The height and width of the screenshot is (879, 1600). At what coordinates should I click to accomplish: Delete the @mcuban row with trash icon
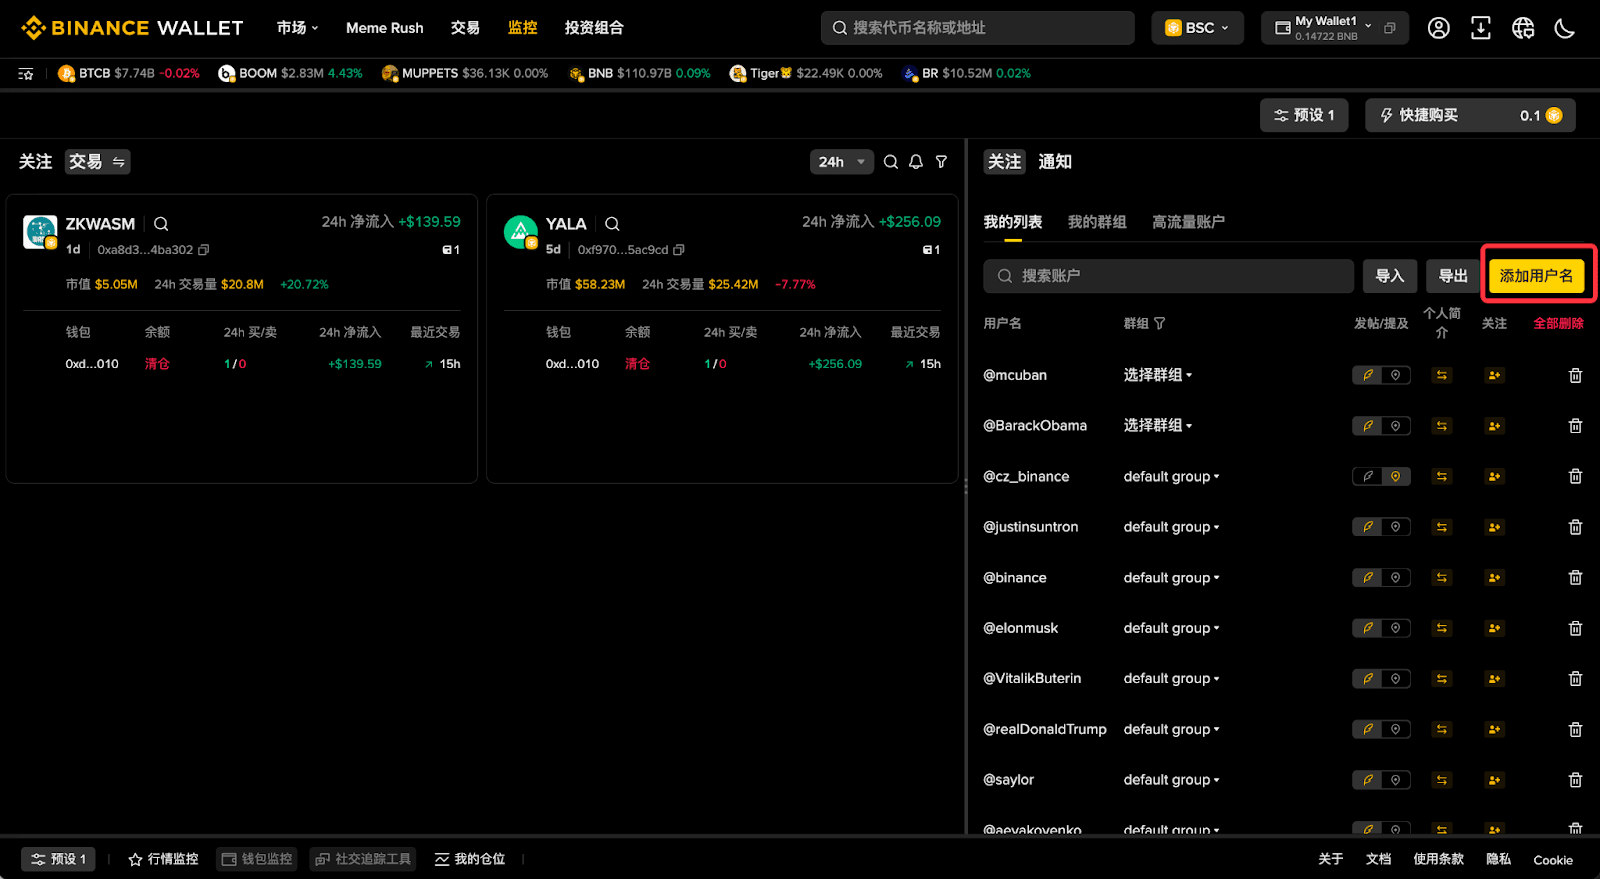(x=1575, y=375)
